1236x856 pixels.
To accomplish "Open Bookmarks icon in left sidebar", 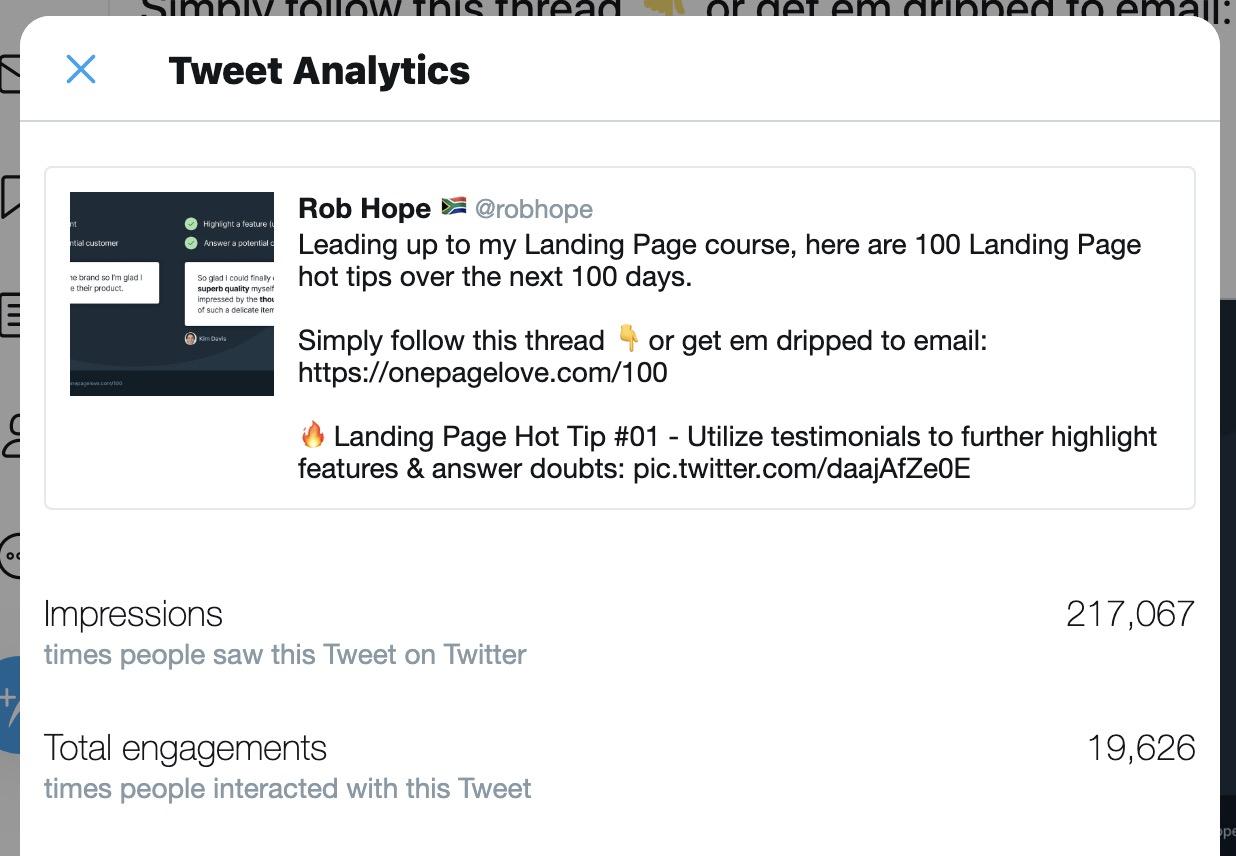I will click(9, 196).
